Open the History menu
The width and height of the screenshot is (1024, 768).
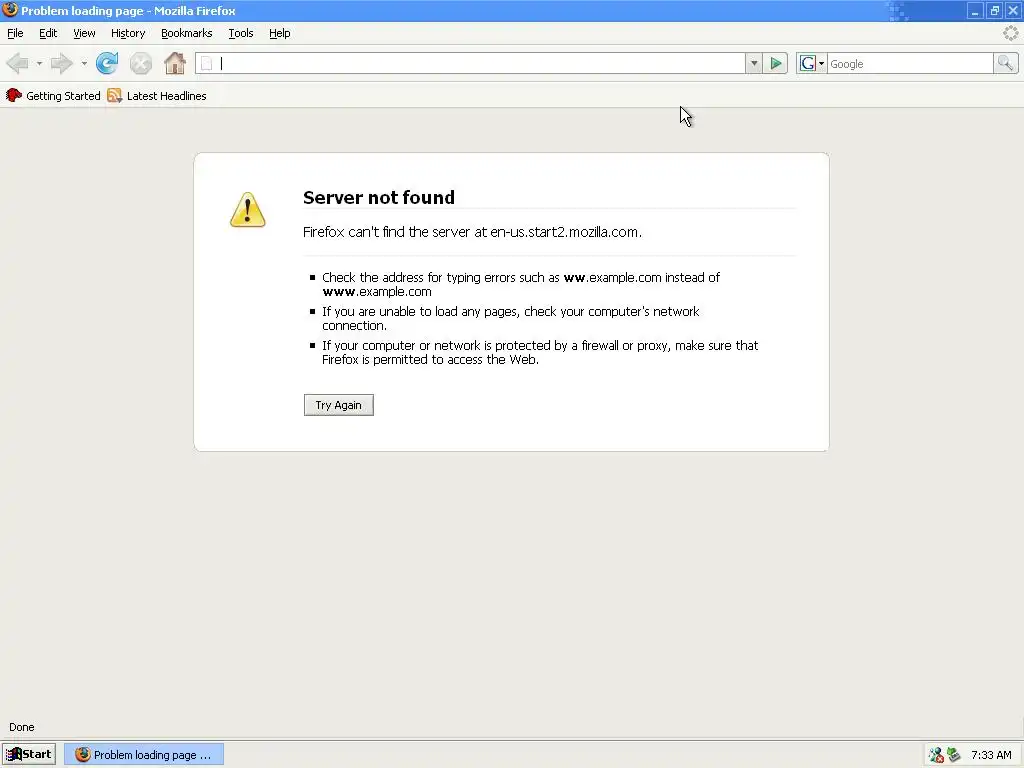point(128,33)
